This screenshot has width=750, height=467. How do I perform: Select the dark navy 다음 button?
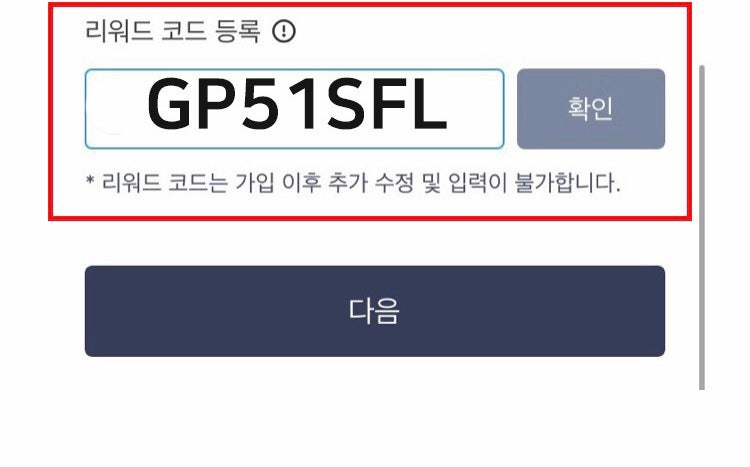pos(375,311)
